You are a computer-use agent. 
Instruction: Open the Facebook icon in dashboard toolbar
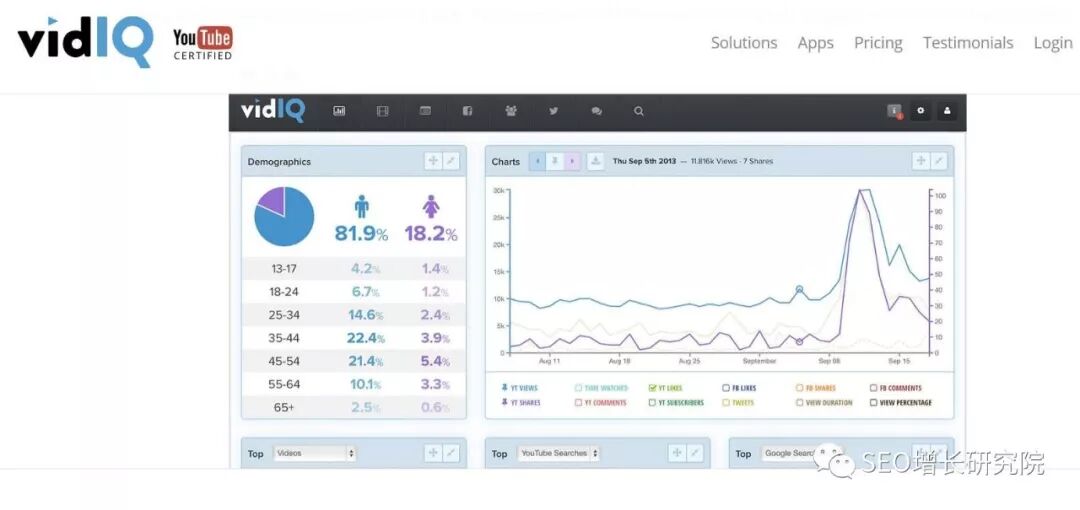point(468,111)
